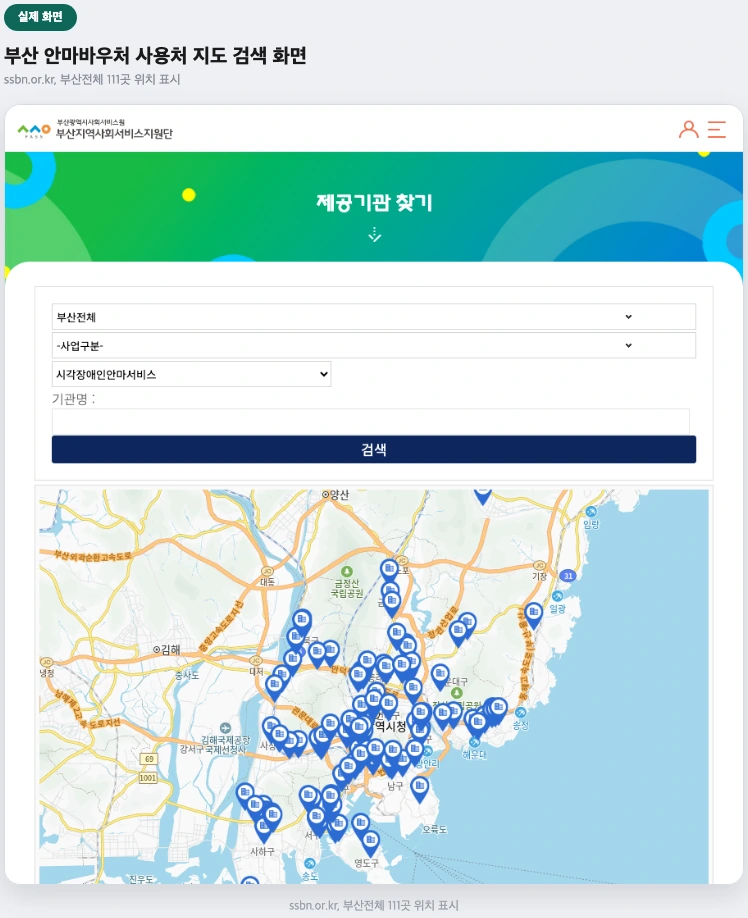Select the map marker near 기장
This screenshot has height=918, width=748.
[x=533, y=615]
